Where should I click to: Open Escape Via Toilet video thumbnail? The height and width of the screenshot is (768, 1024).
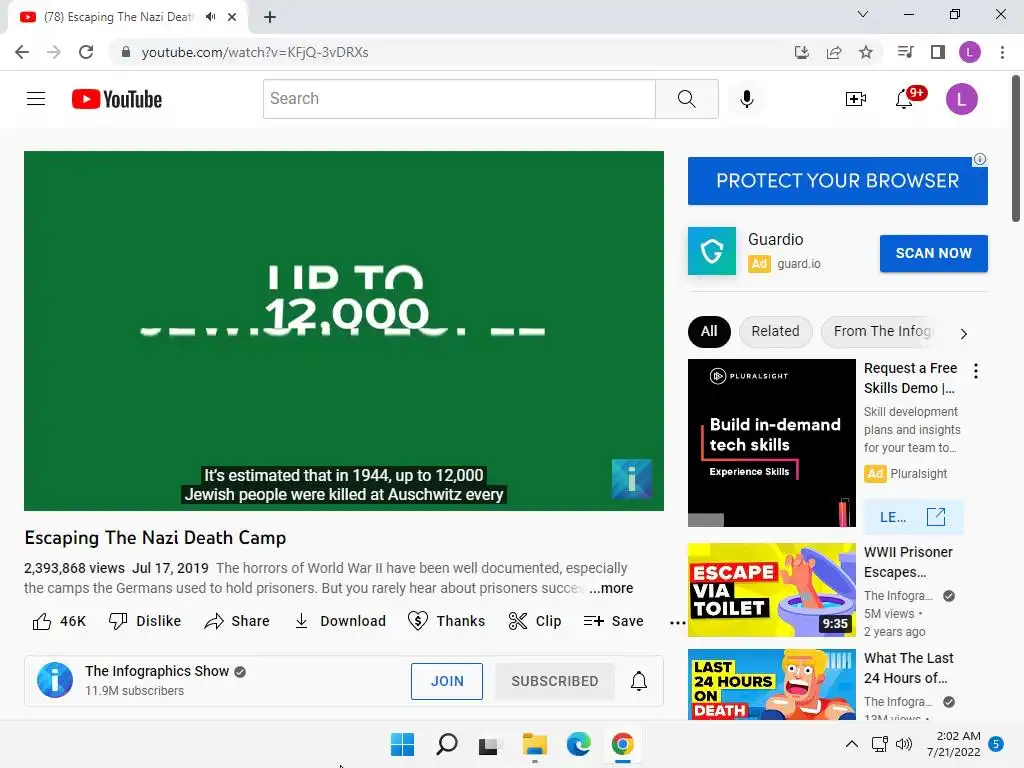click(771, 590)
